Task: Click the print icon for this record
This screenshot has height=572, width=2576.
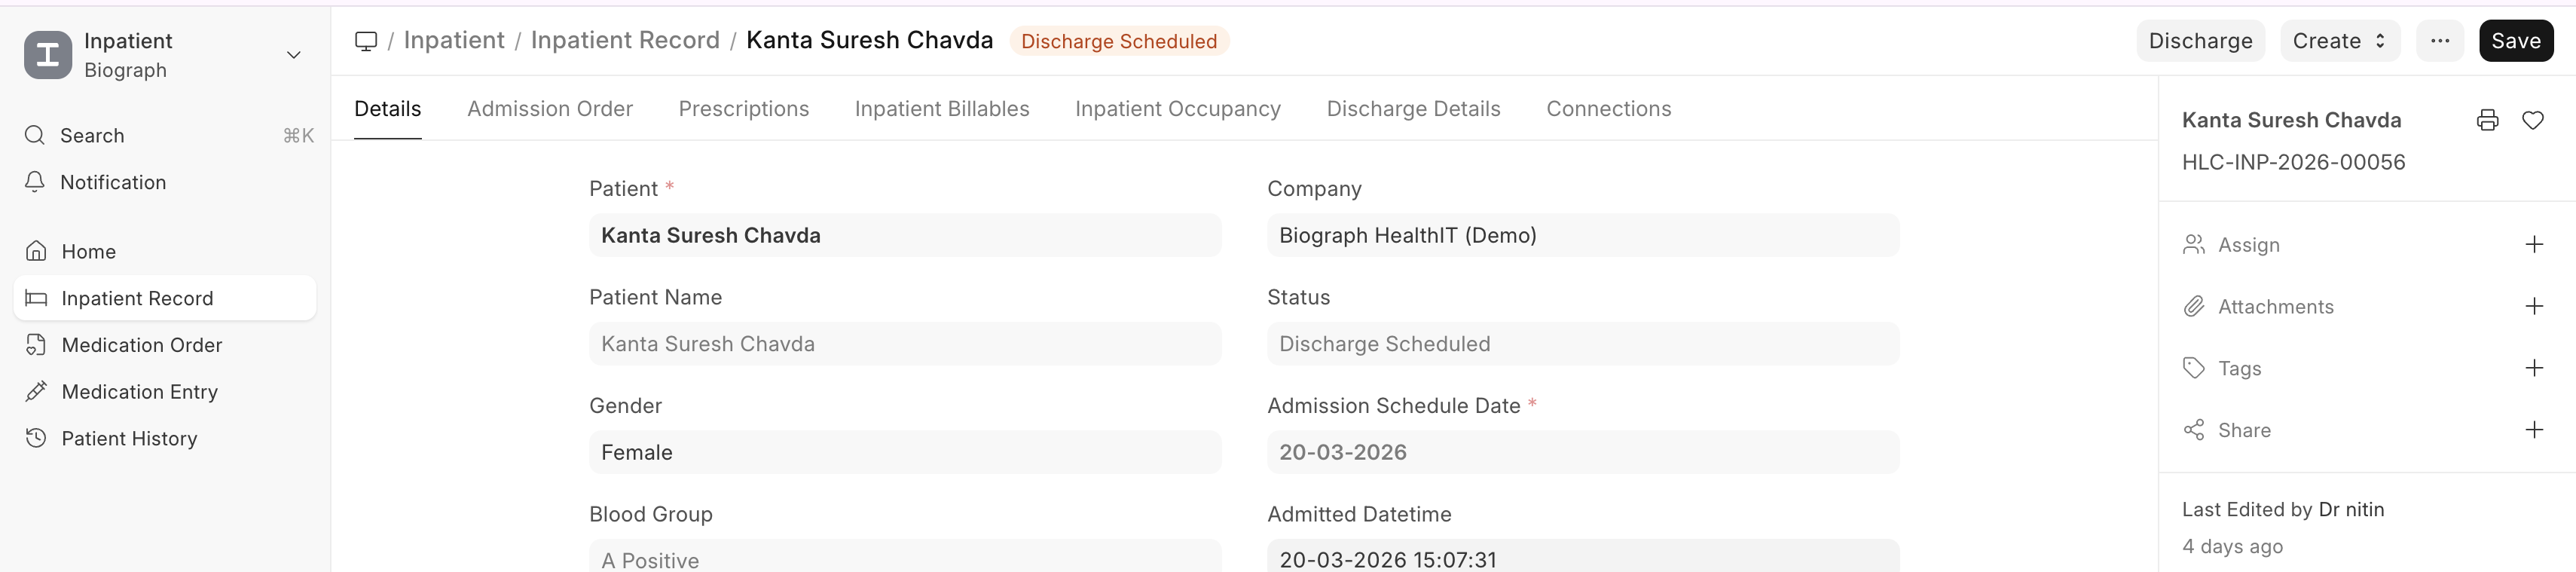Action: click(2487, 120)
